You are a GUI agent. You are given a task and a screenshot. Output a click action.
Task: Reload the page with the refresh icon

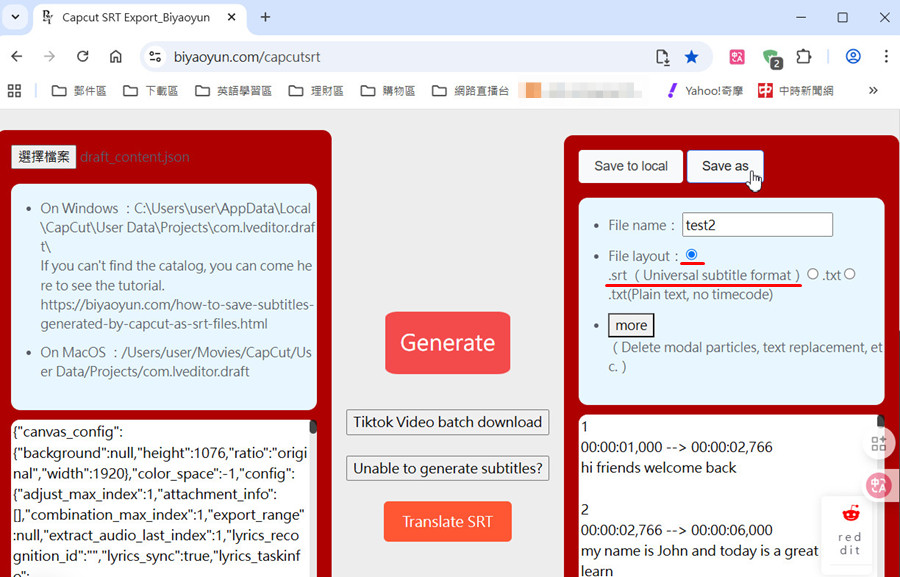[x=83, y=57]
